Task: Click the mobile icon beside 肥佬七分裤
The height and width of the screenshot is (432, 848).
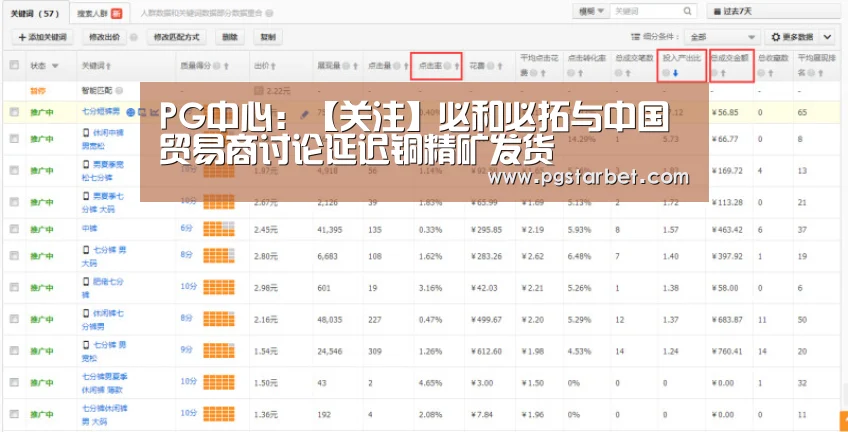Action: 85,281
